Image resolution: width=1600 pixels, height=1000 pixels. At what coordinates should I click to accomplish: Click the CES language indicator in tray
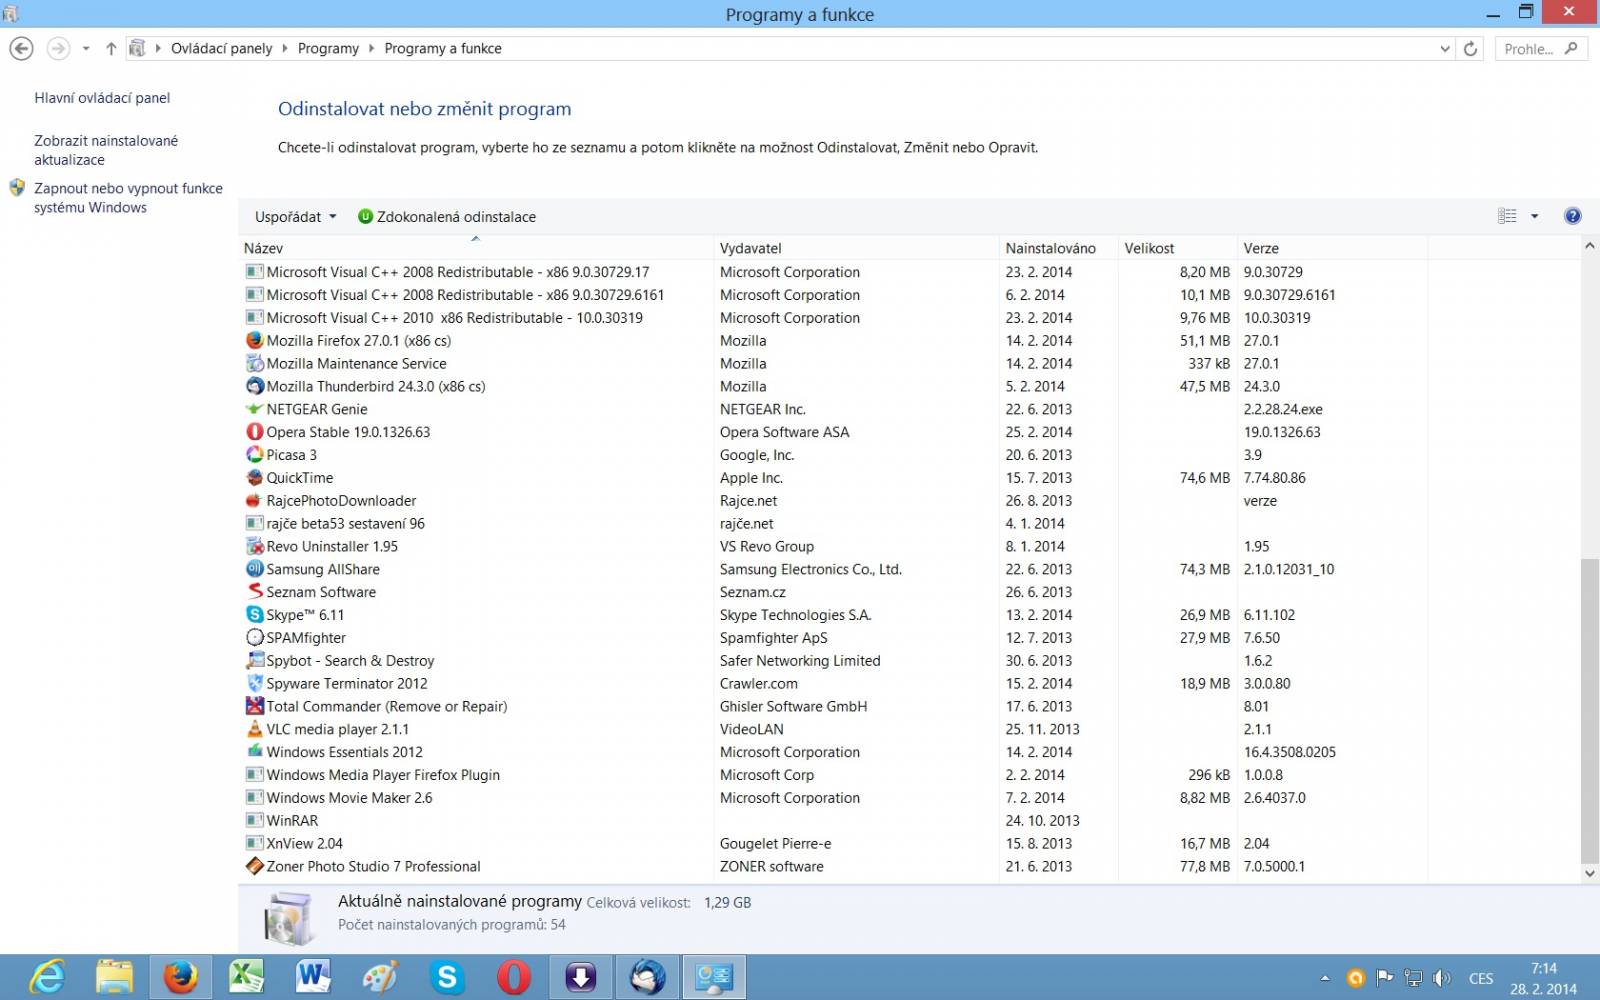pos(1481,979)
